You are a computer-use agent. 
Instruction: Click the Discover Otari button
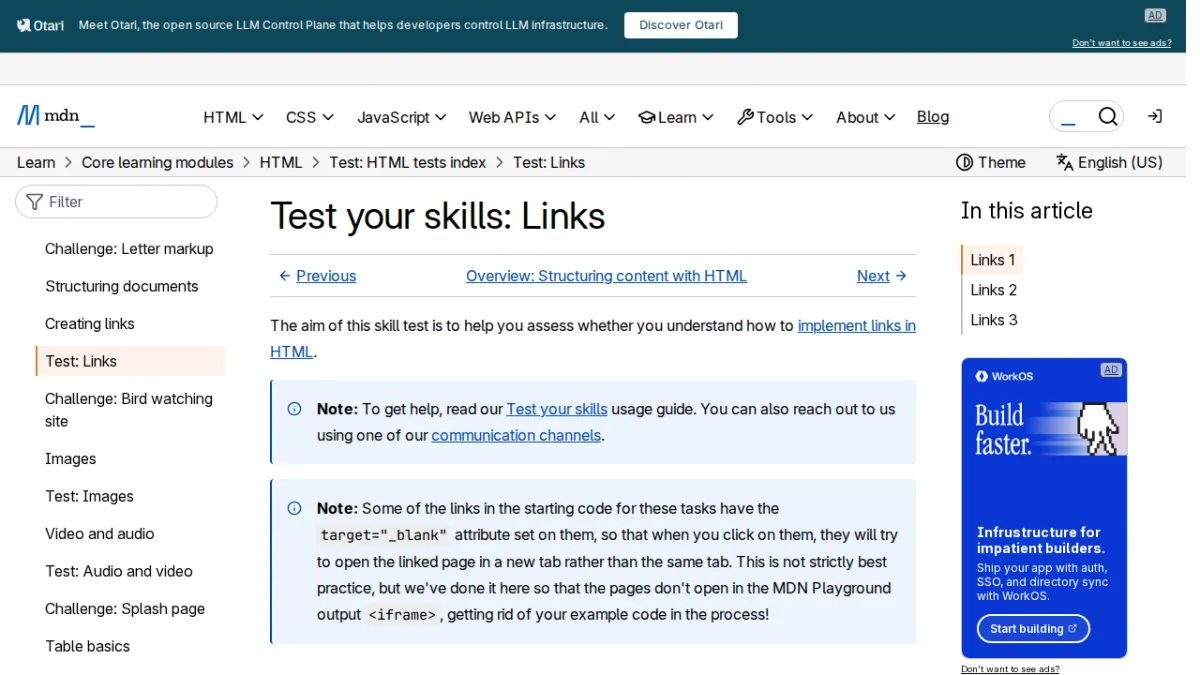click(x=681, y=25)
